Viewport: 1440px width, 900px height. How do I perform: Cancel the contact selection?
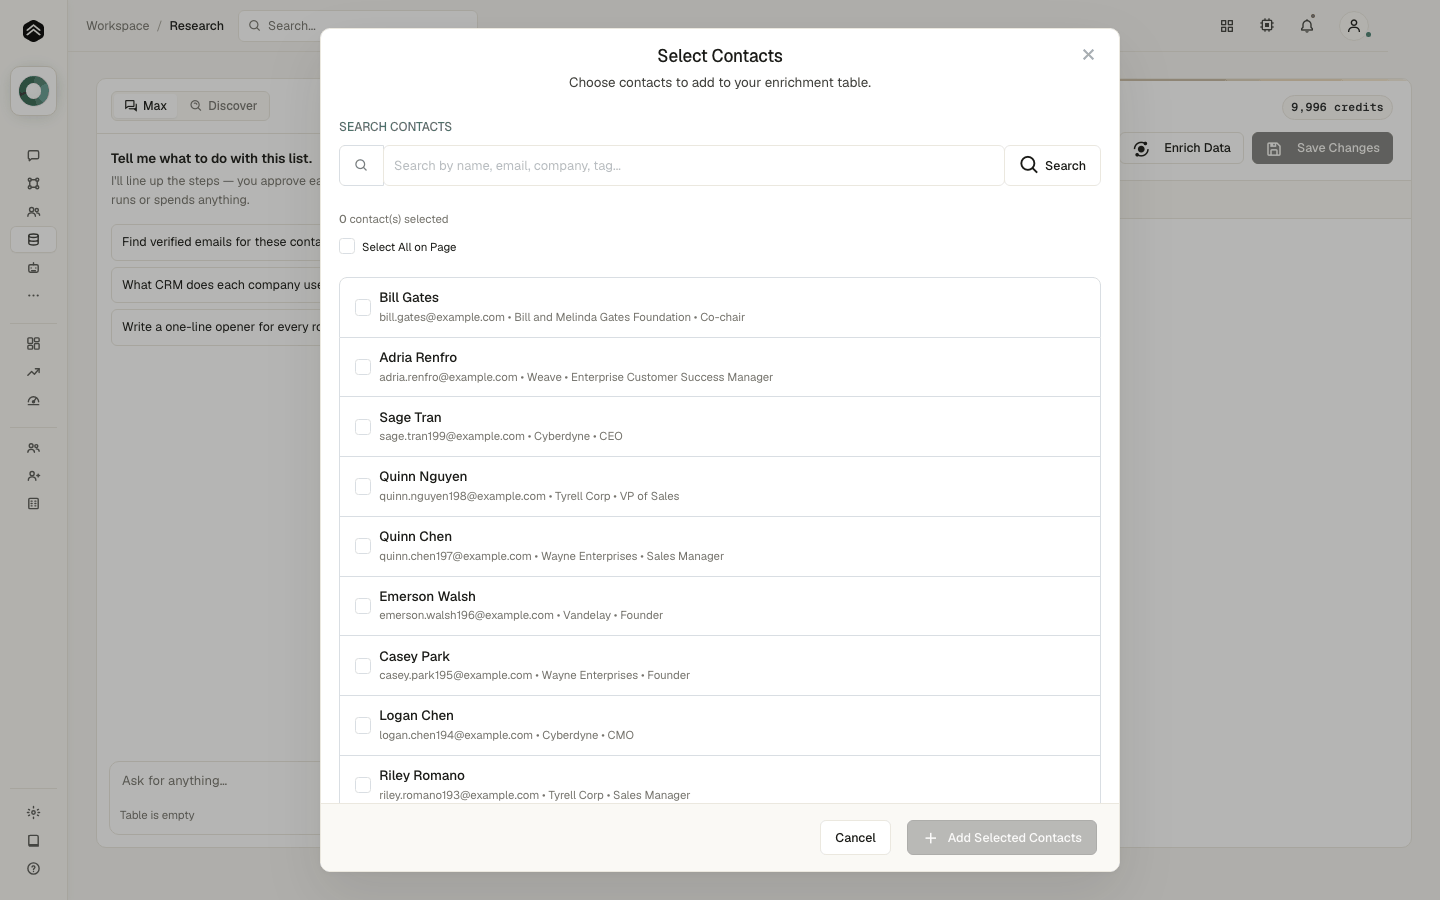(x=855, y=838)
